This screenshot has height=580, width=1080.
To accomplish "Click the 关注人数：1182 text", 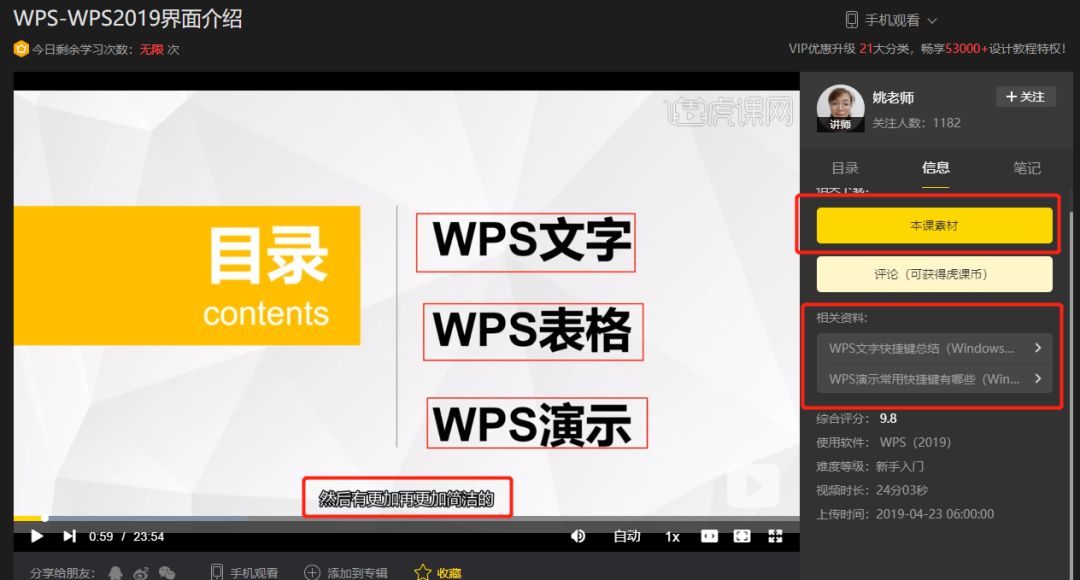I will pos(916,123).
